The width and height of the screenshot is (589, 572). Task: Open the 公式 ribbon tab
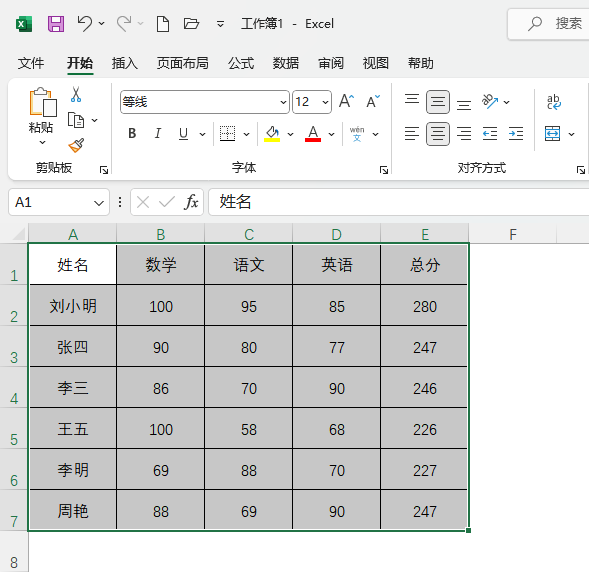coord(241,63)
